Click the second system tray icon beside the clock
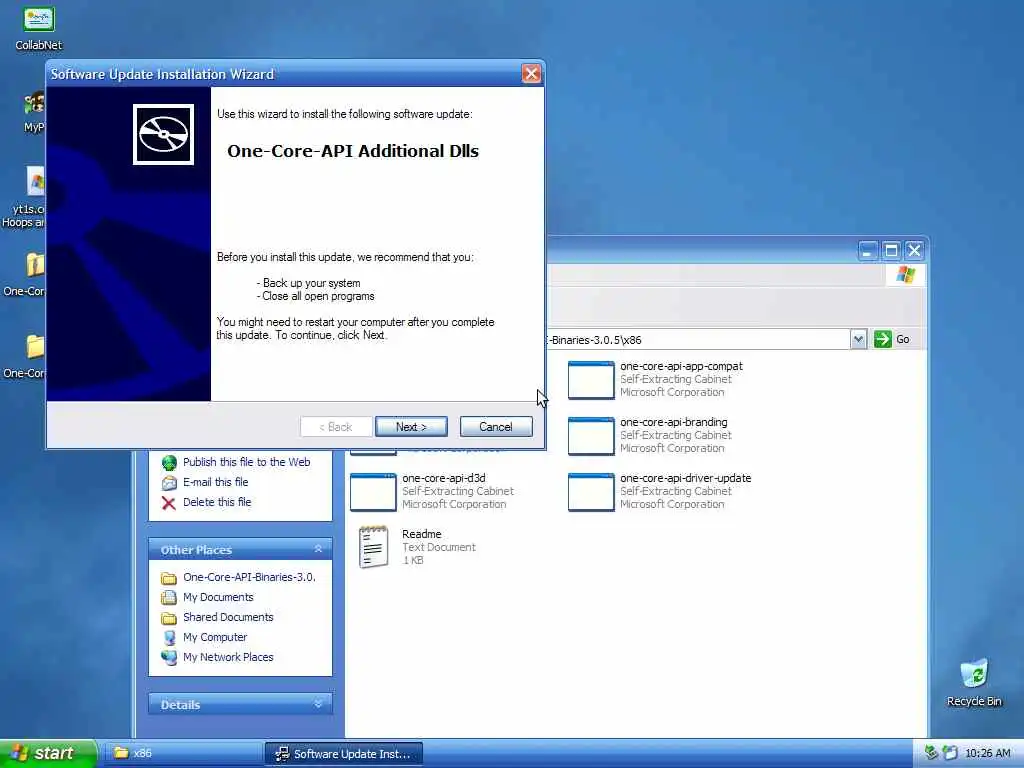The width and height of the screenshot is (1024, 768). (x=950, y=753)
